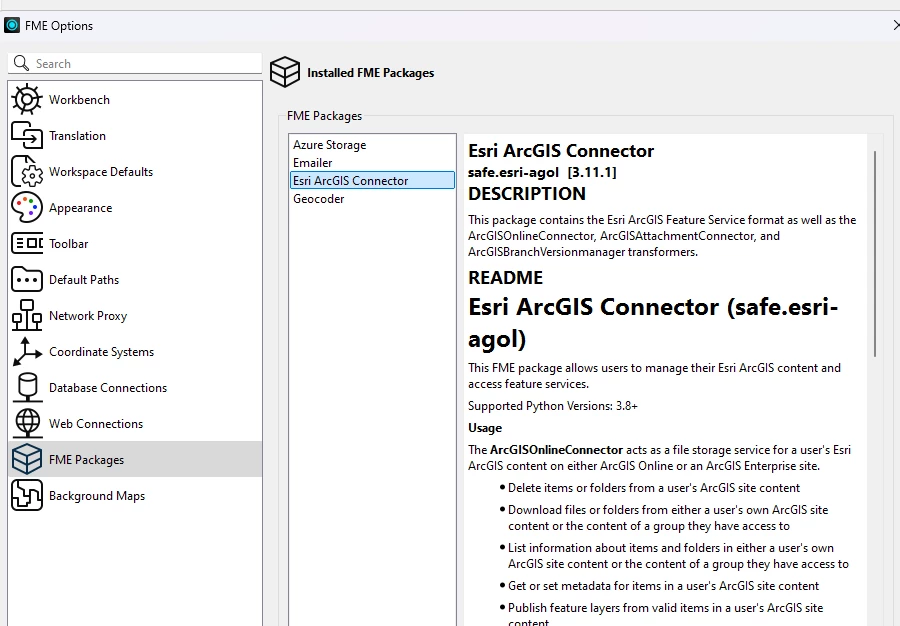Click the 'Installed FME Packages' title
Screen dimensions: 900x626
(x=370, y=73)
